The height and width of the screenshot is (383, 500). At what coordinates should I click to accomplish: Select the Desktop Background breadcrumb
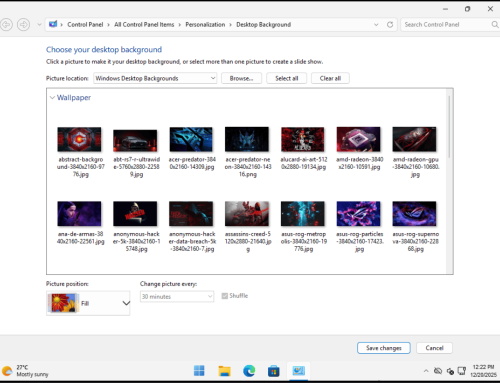click(x=263, y=25)
